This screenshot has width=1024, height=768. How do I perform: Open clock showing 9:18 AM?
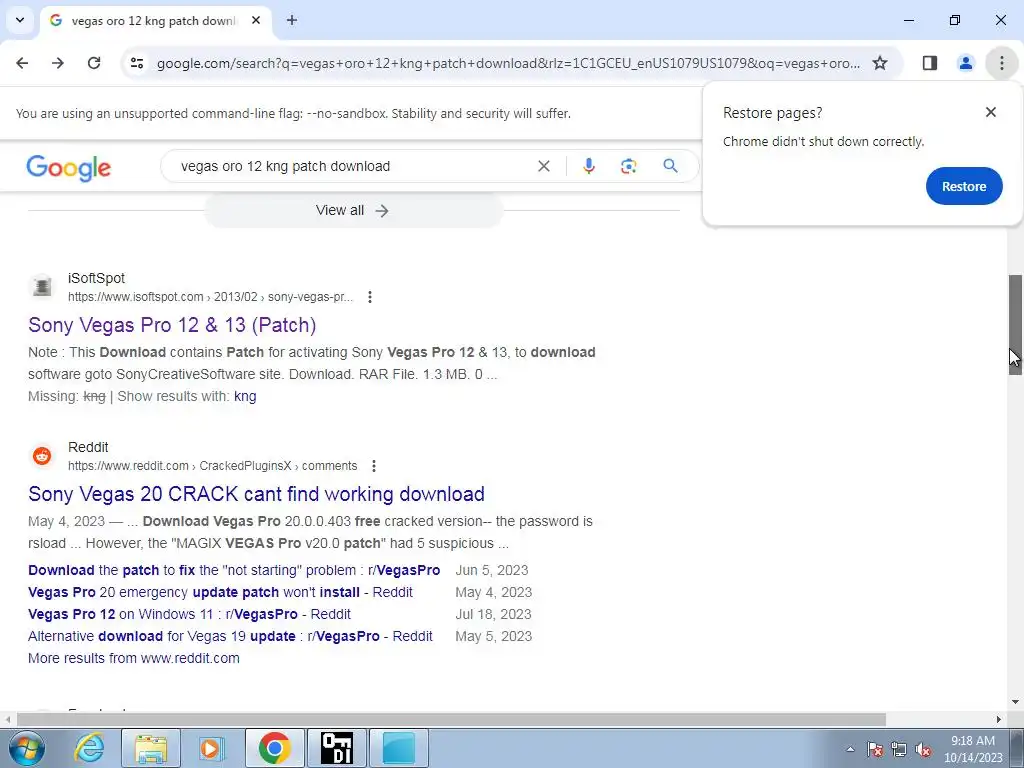coord(973,749)
